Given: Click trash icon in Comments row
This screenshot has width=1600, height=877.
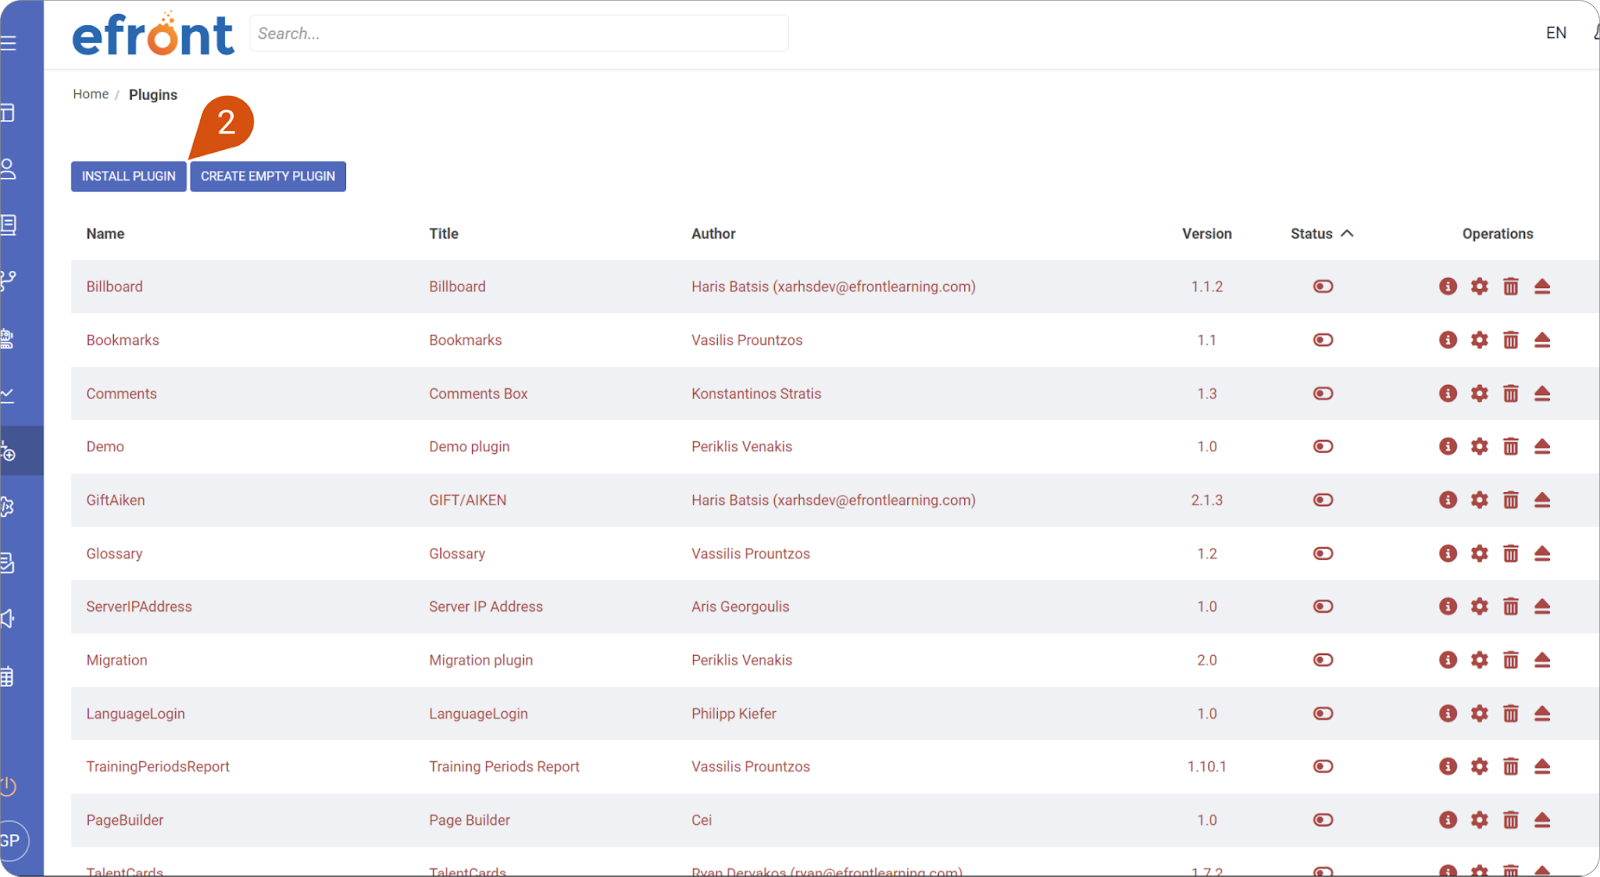Looking at the screenshot, I should point(1511,393).
